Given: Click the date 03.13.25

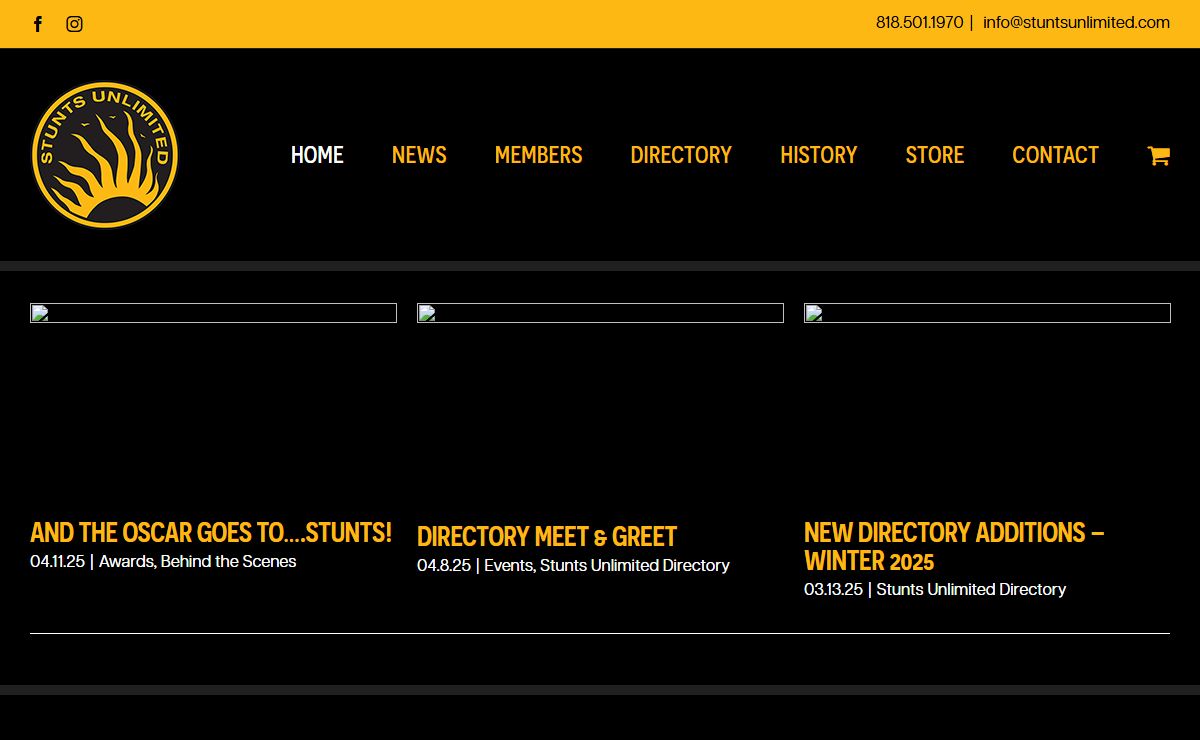Looking at the screenshot, I should pos(833,590).
